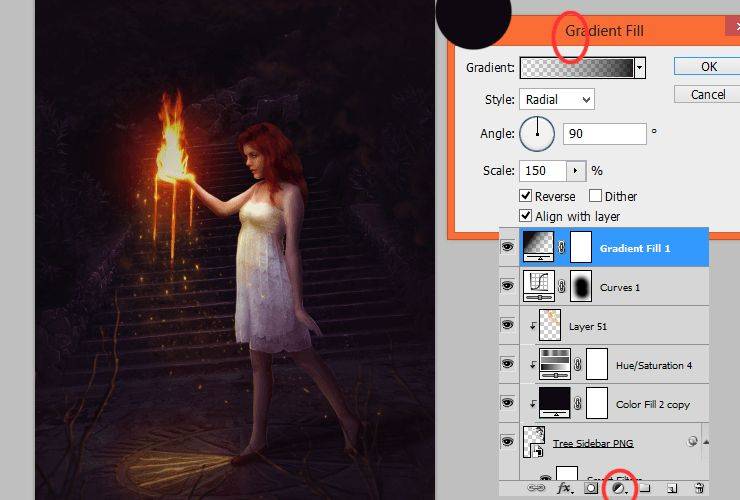Click the Tree Sidebar PNG smart filter indicator
This screenshot has height=500, width=740.
[692, 441]
